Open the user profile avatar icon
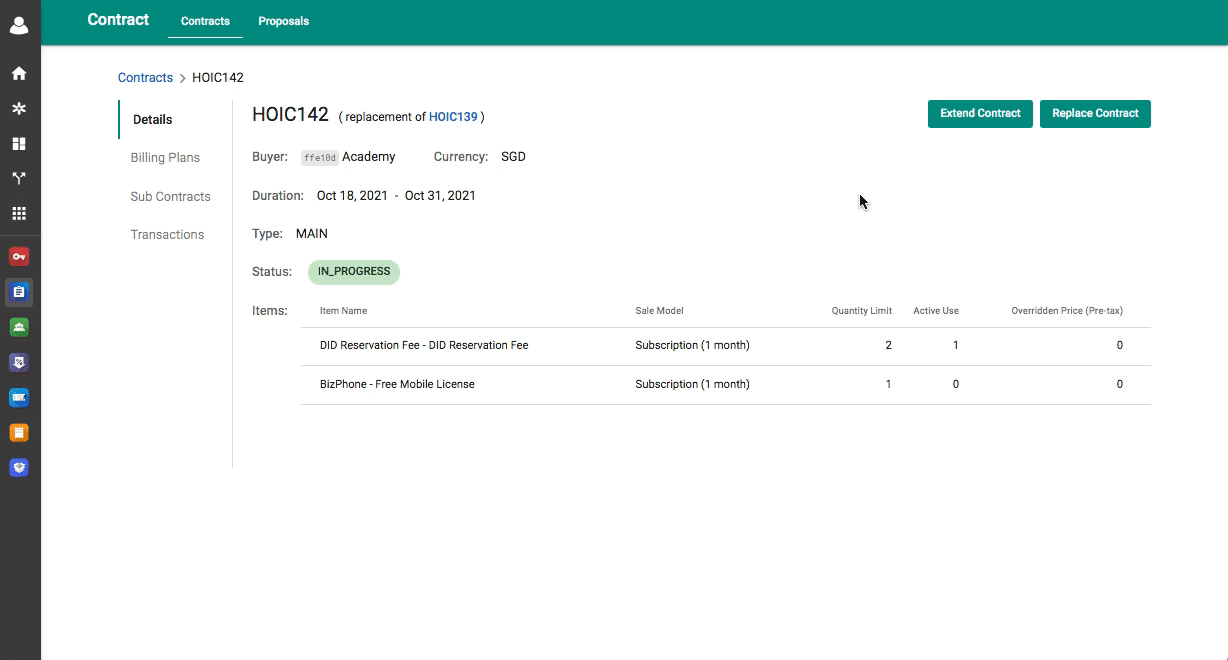The width and height of the screenshot is (1228, 660). pos(19,25)
